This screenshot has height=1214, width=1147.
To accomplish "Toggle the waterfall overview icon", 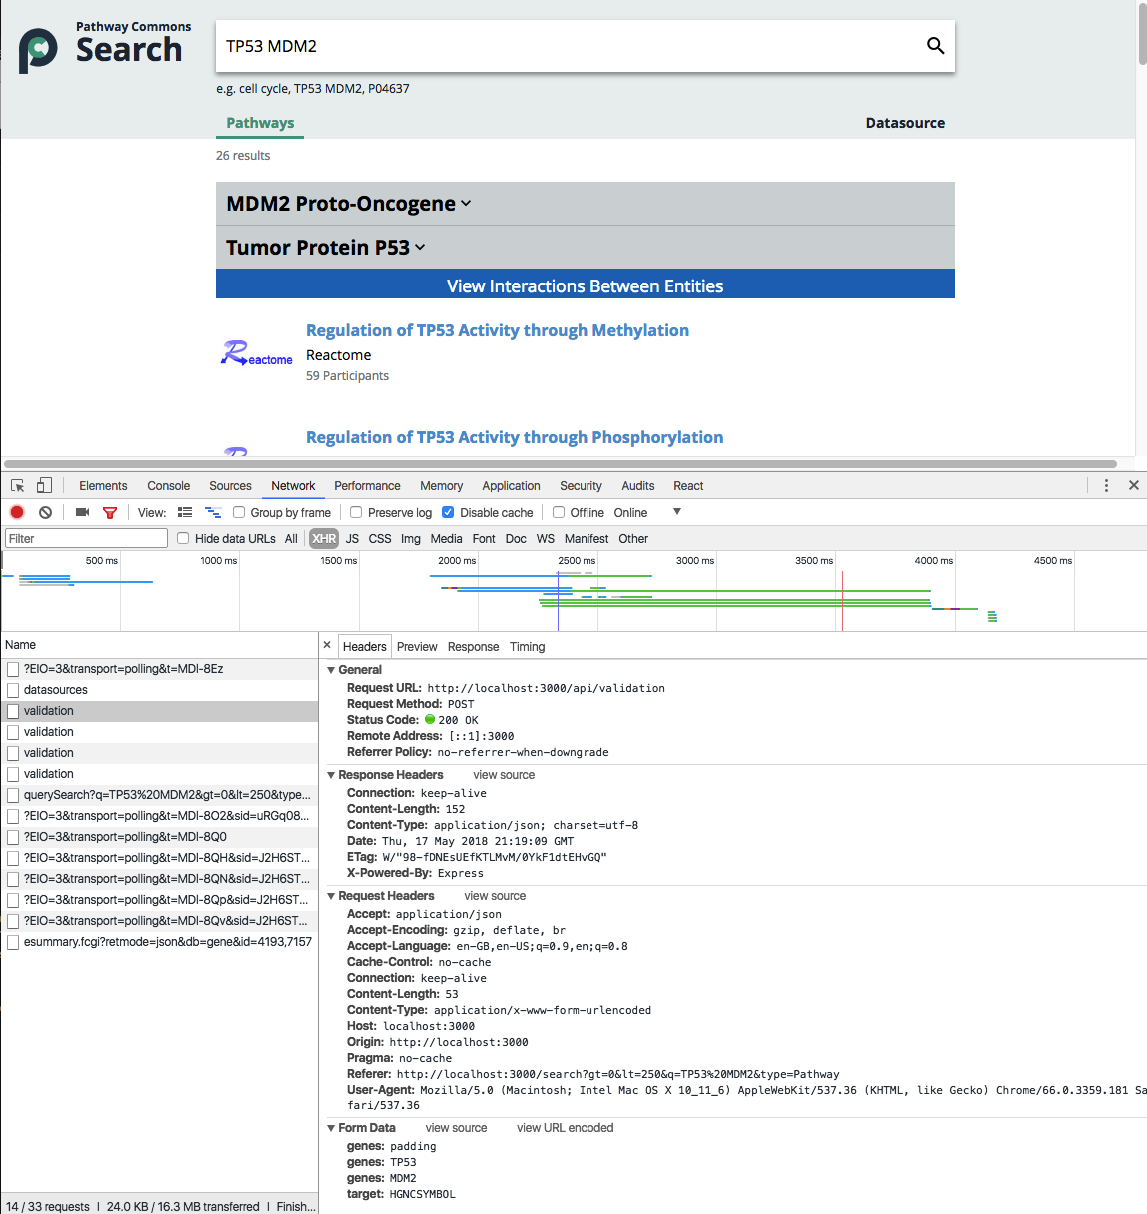I will 213,512.
